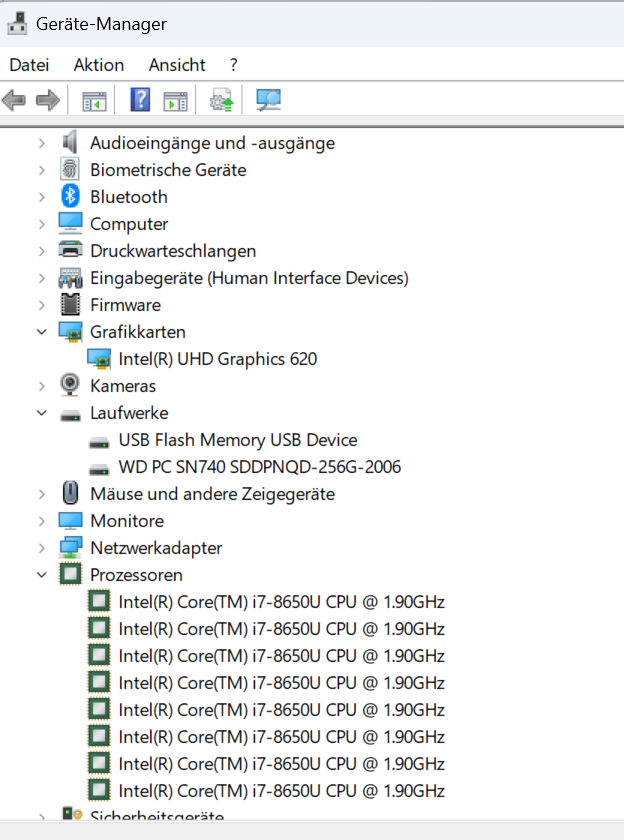Collapse the Laufwerke node
The height and width of the screenshot is (840, 624).
click(42, 412)
